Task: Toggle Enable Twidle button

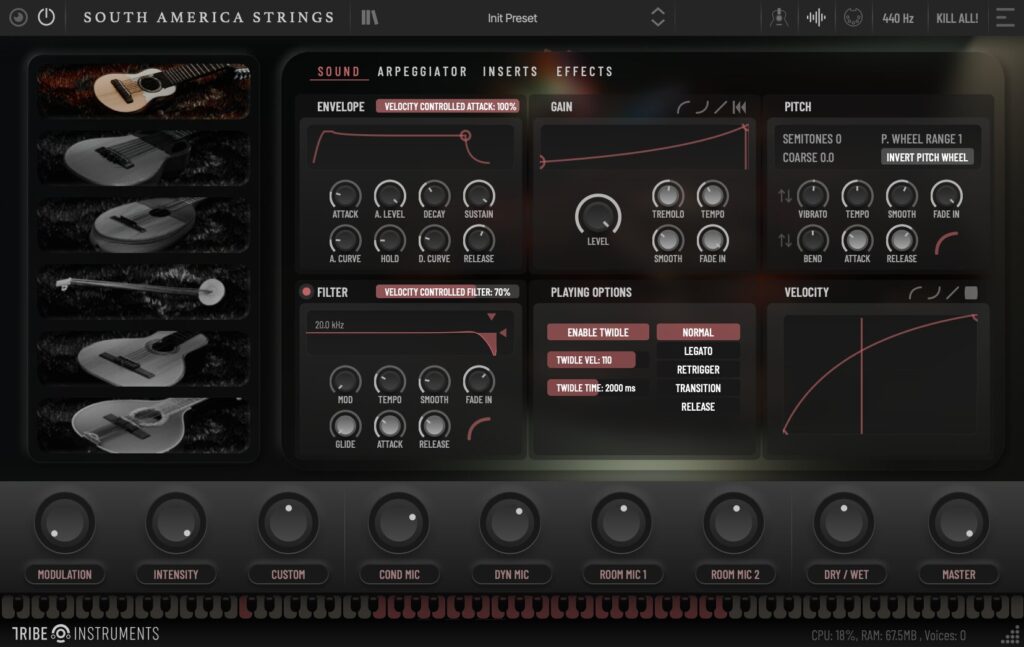Action: 598,332
